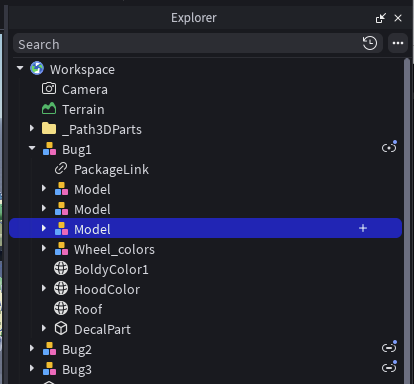
Task: Click the Bug2 model icon
Action: pyautogui.click(x=49, y=349)
